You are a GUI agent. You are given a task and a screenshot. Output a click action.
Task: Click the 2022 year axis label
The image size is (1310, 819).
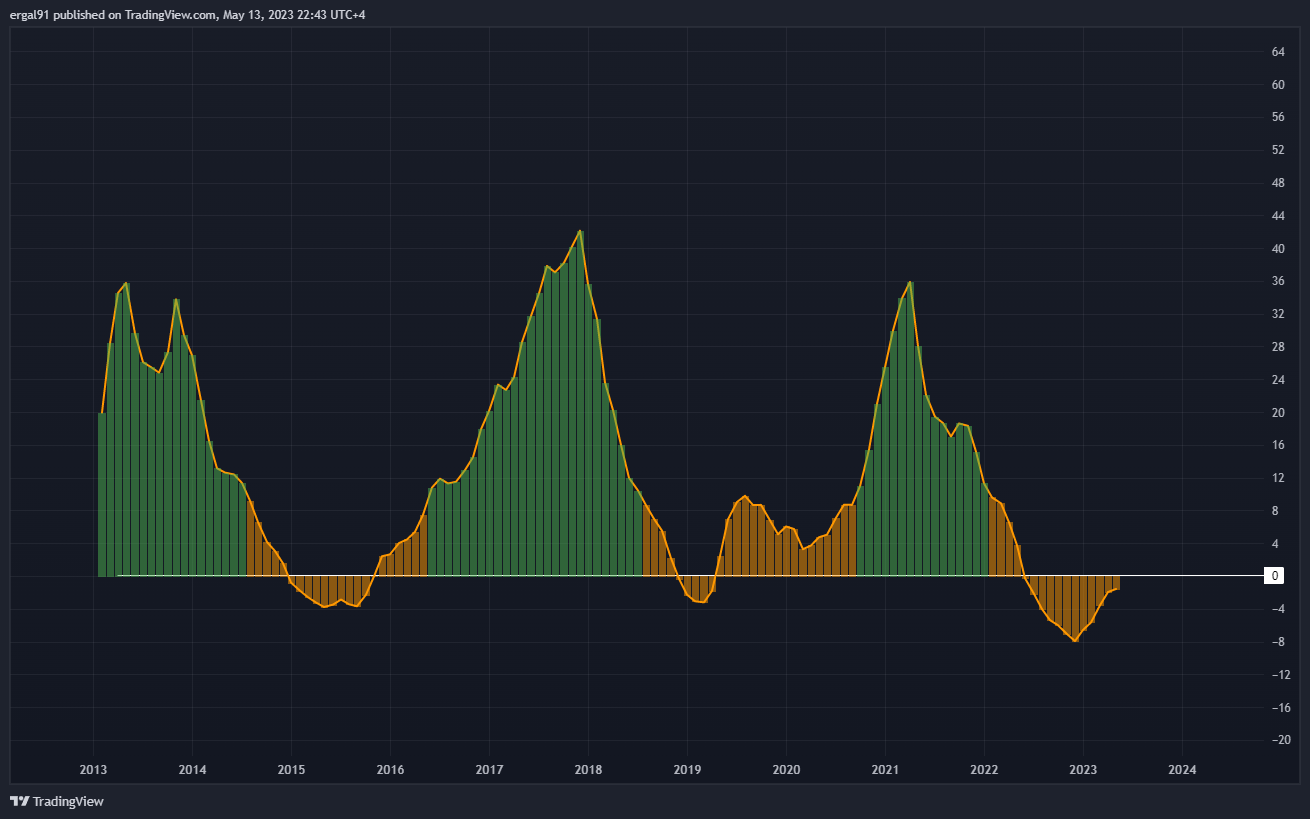tap(984, 769)
